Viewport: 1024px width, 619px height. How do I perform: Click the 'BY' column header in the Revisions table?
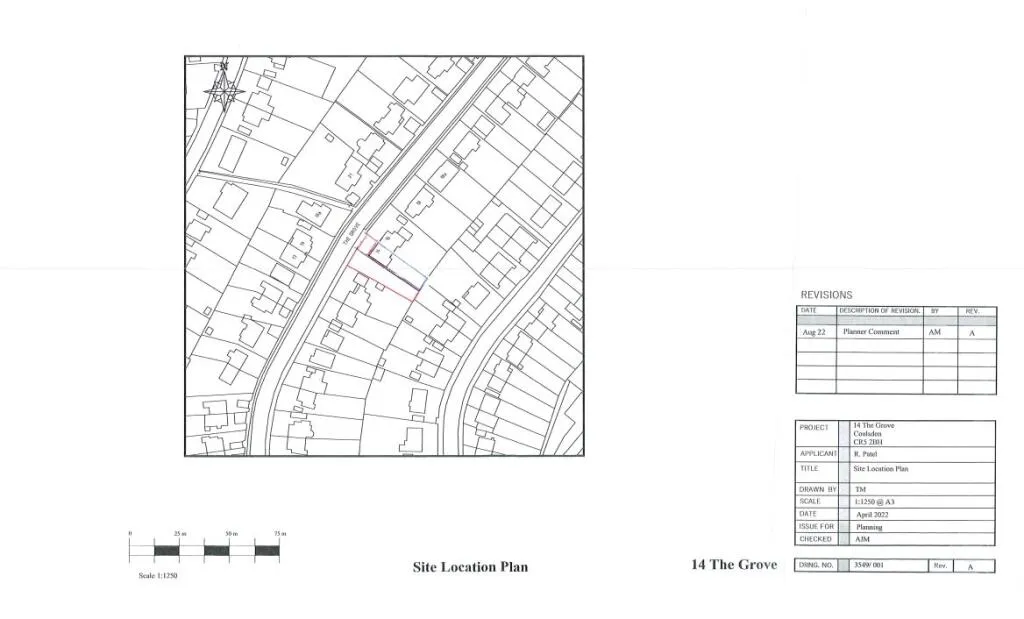(x=935, y=311)
